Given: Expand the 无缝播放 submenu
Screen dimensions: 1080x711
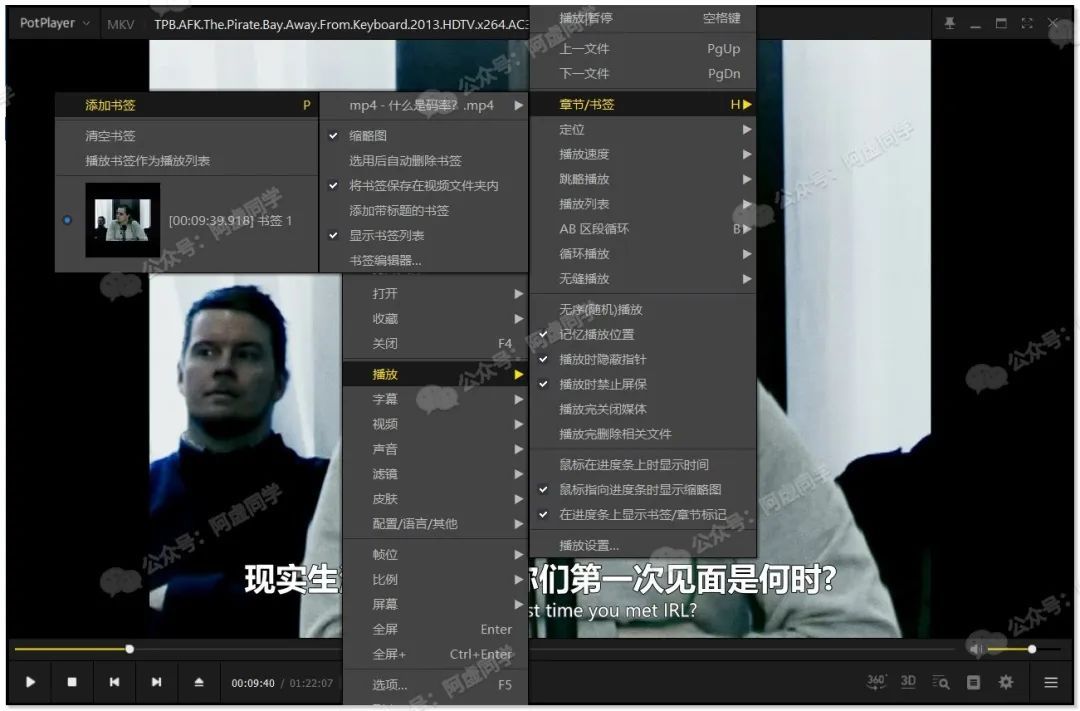Looking at the screenshot, I should click(x=643, y=278).
